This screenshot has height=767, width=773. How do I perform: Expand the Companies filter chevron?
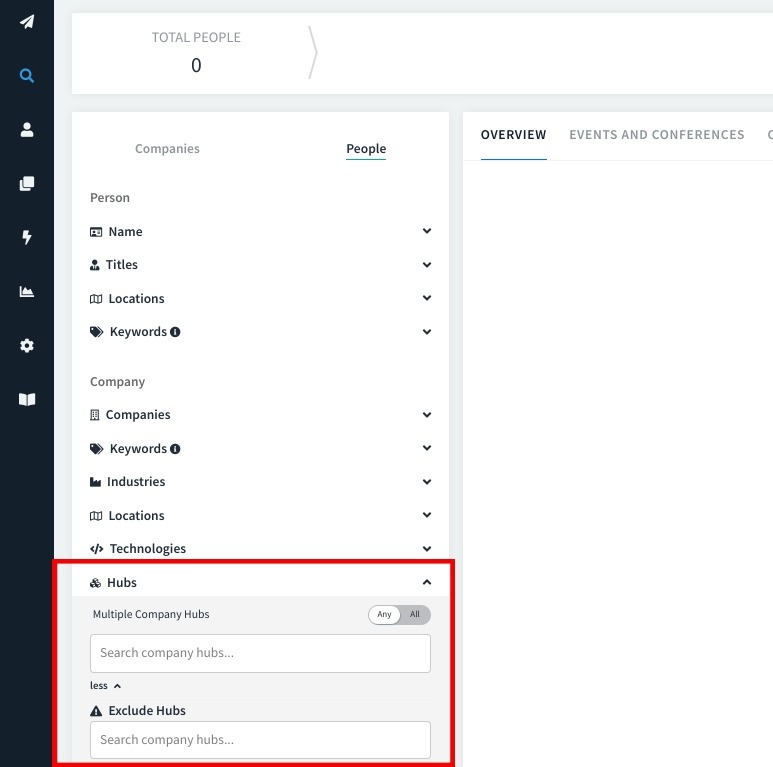pyautogui.click(x=427, y=415)
